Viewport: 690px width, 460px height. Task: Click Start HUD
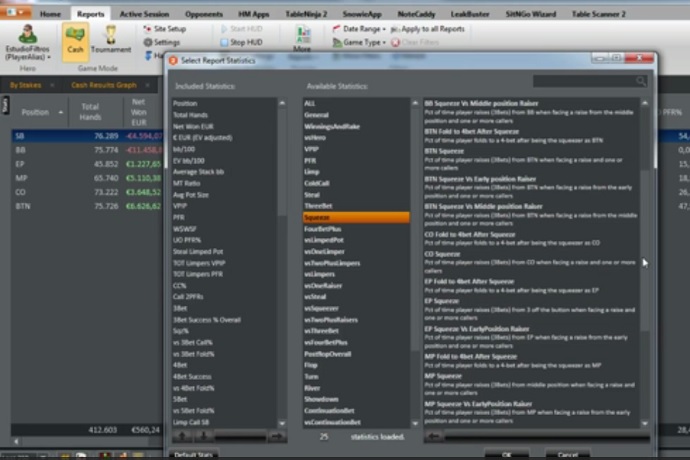click(241, 29)
